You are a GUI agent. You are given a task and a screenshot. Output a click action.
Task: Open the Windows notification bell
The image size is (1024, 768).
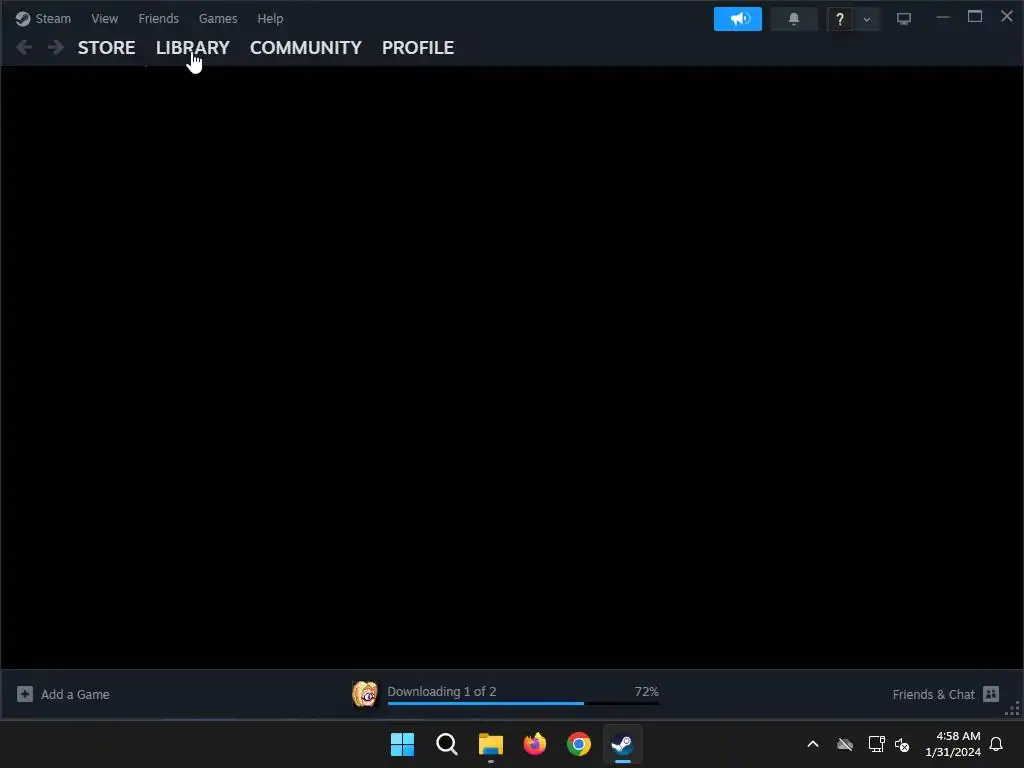point(996,744)
